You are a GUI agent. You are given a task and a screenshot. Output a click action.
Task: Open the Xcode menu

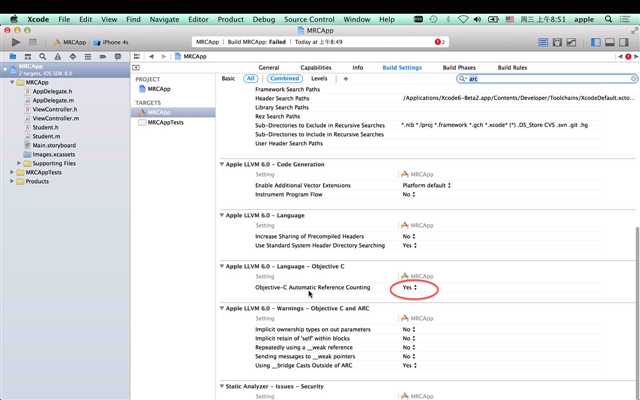tap(38, 19)
